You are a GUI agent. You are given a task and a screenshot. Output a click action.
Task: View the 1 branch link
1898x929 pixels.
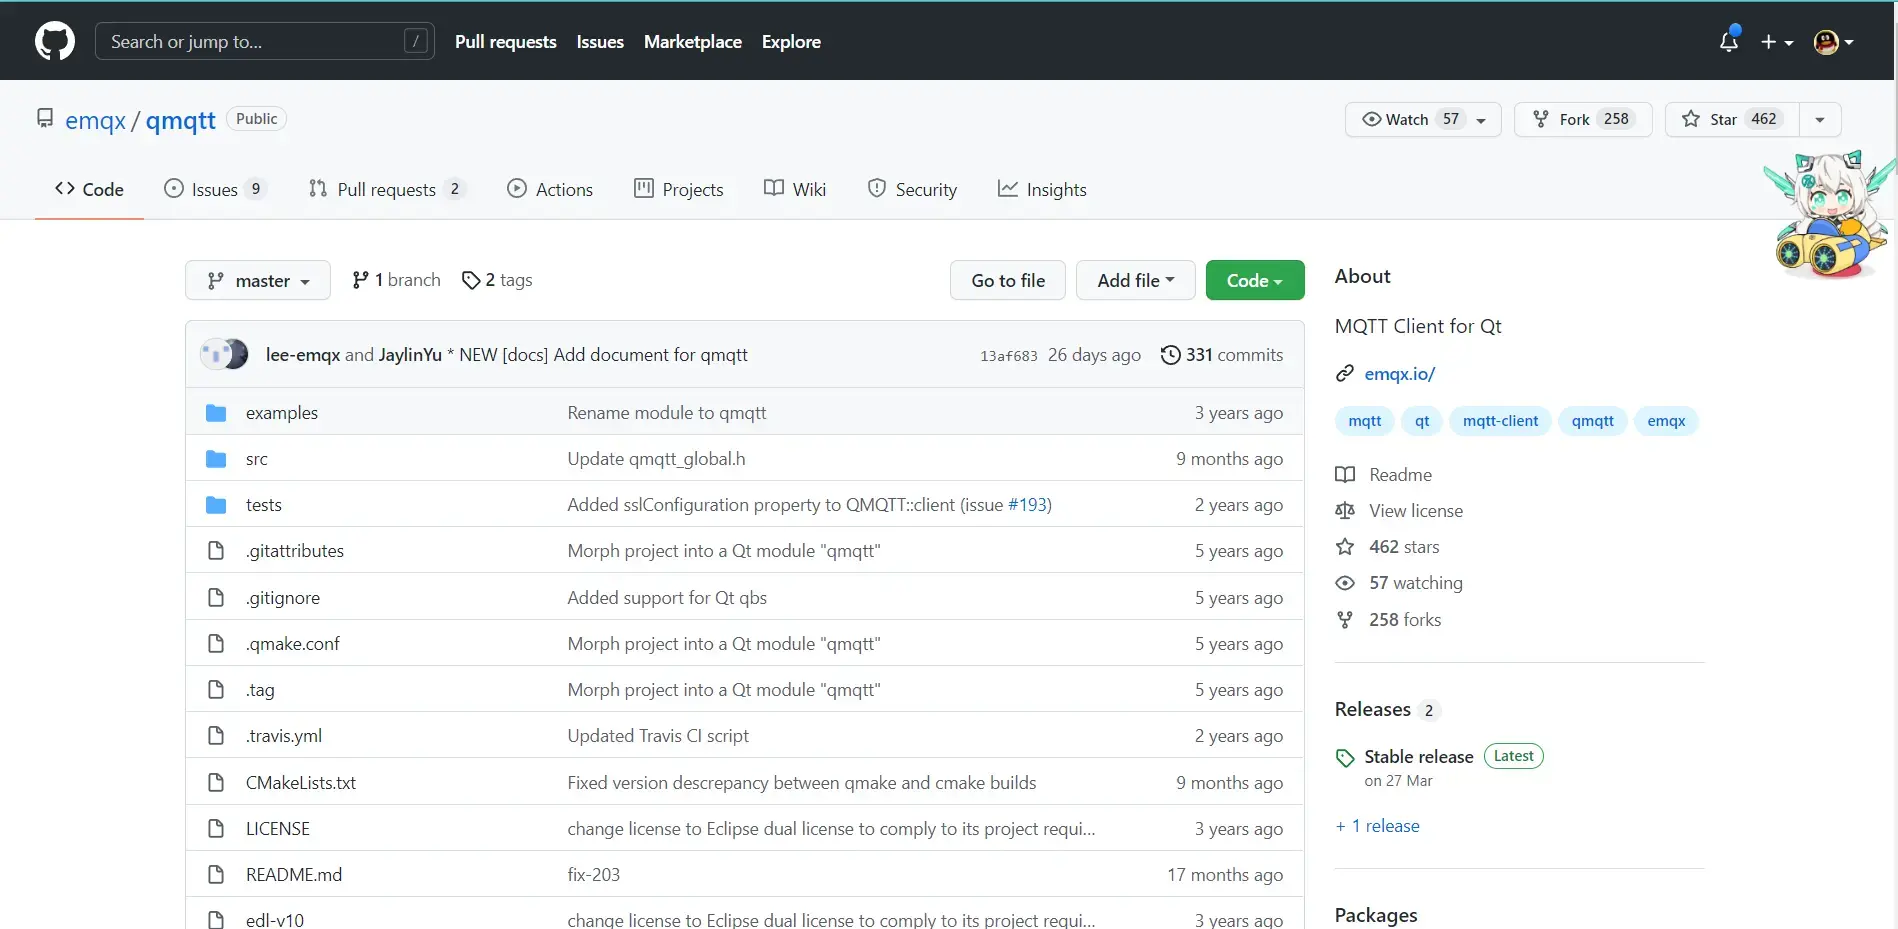point(397,280)
